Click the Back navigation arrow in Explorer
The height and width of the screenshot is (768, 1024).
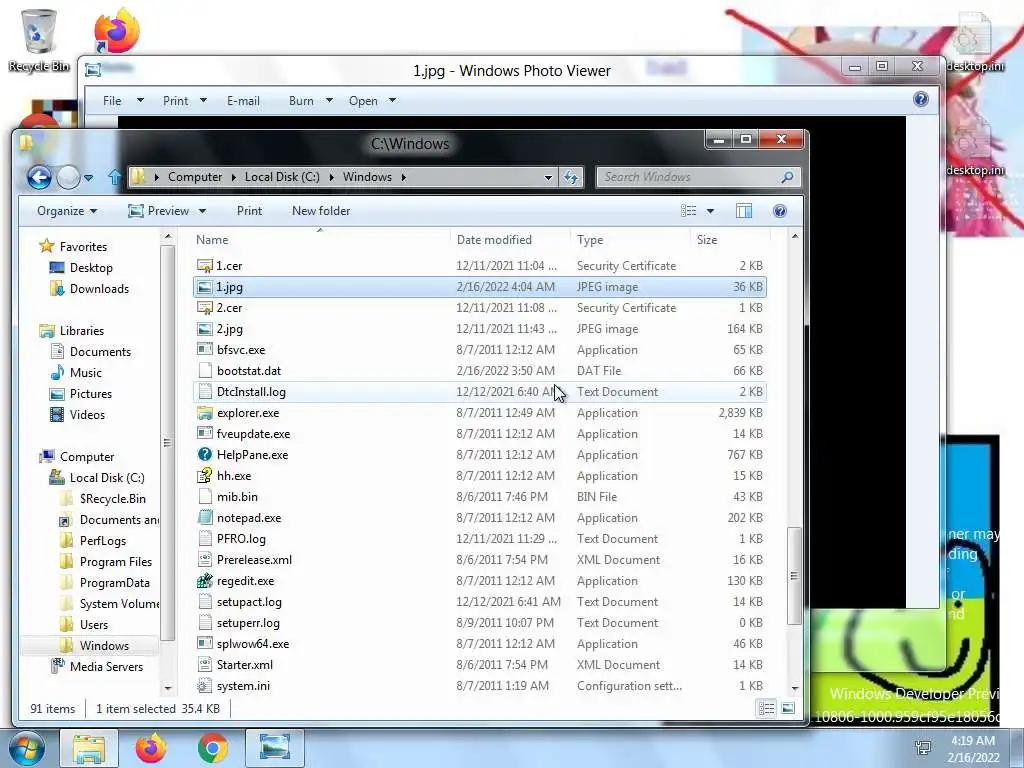pyautogui.click(x=39, y=177)
